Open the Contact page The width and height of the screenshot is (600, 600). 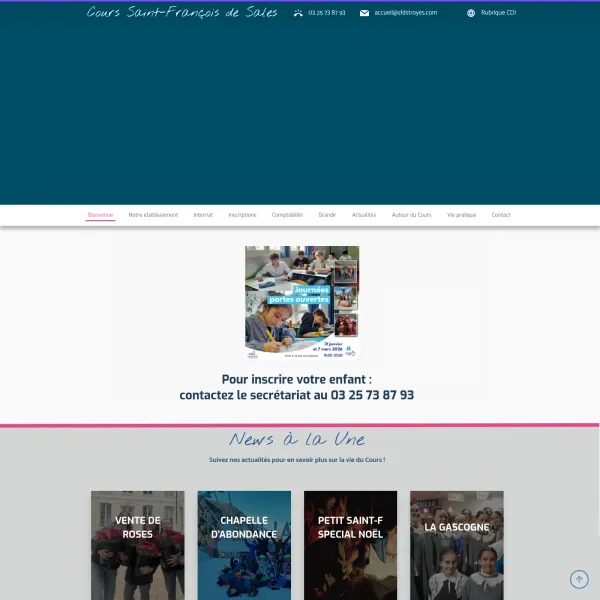[501, 215]
